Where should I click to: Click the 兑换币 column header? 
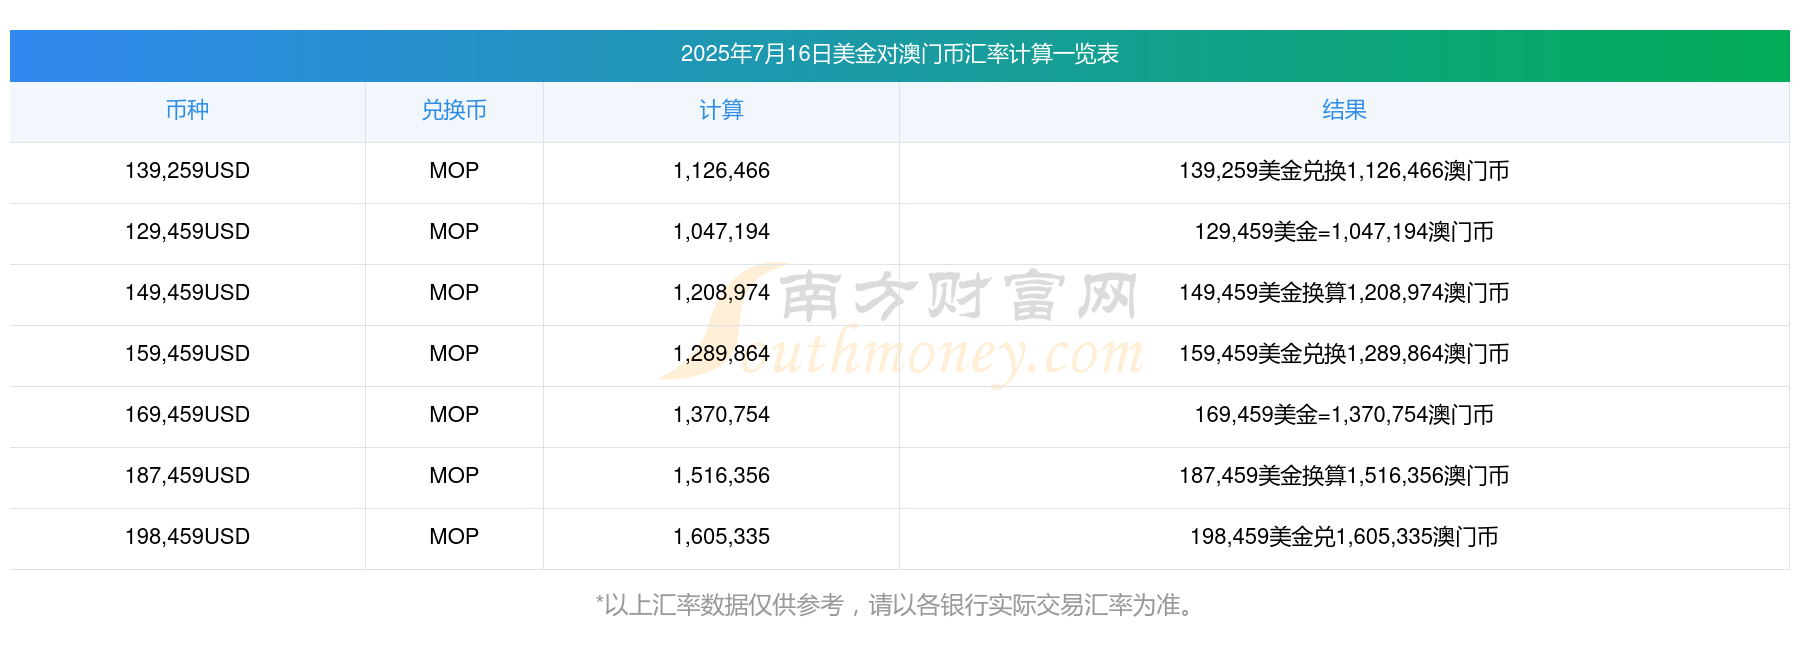coord(454,110)
